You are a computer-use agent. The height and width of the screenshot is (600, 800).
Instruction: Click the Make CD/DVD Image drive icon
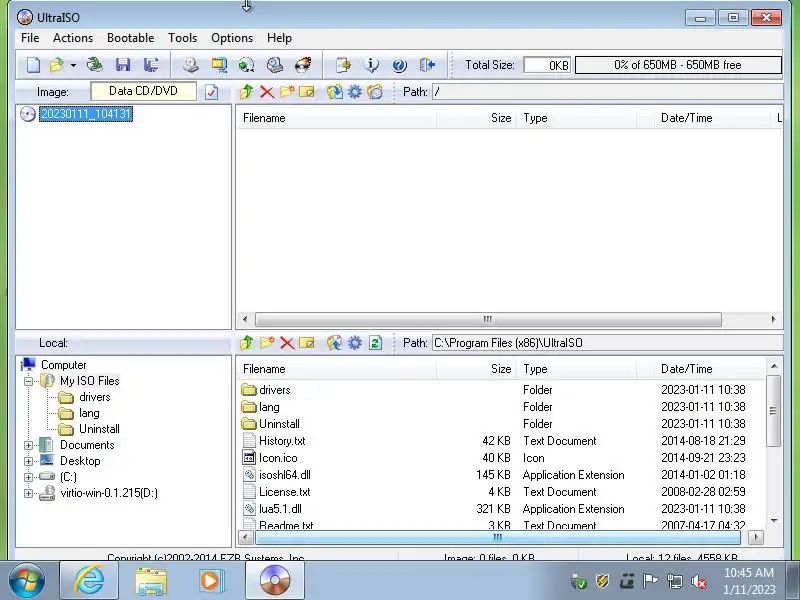(x=191, y=65)
